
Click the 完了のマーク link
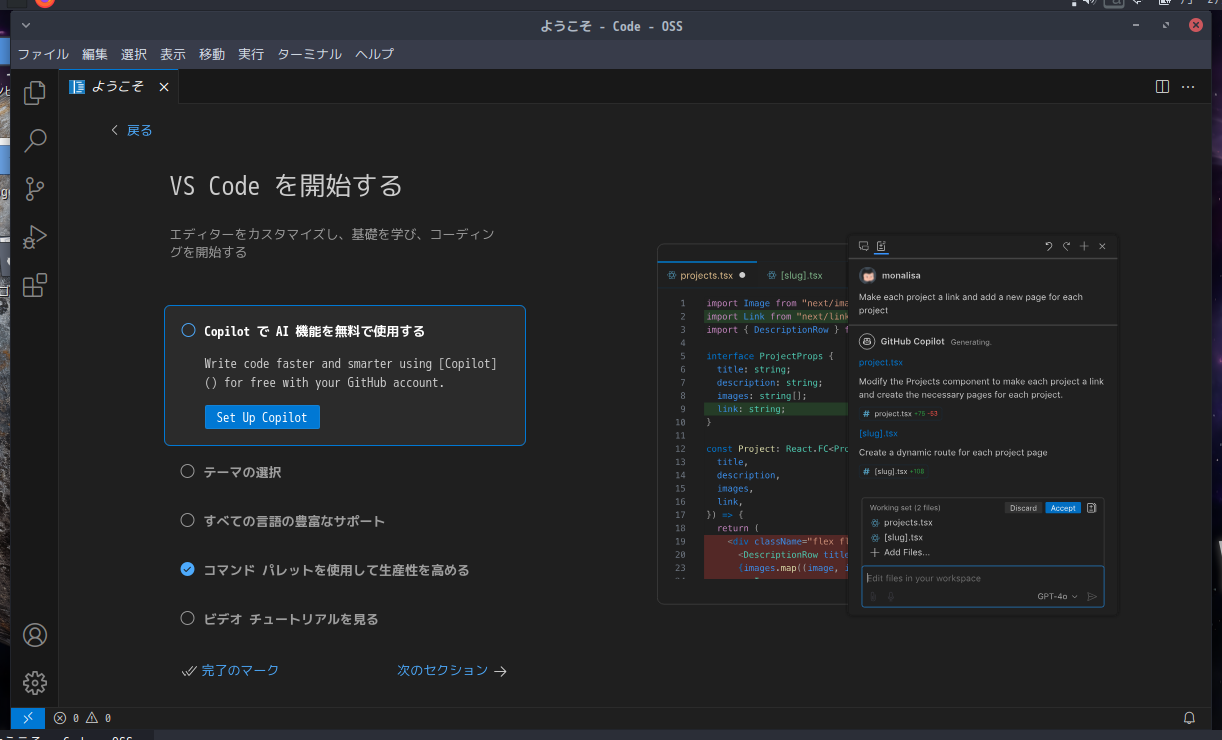tap(240, 670)
